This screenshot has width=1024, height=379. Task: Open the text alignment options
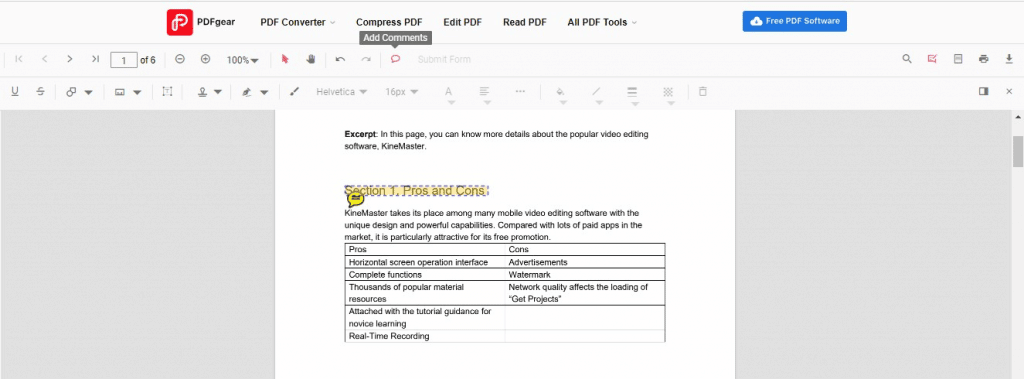pyautogui.click(x=485, y=94)
